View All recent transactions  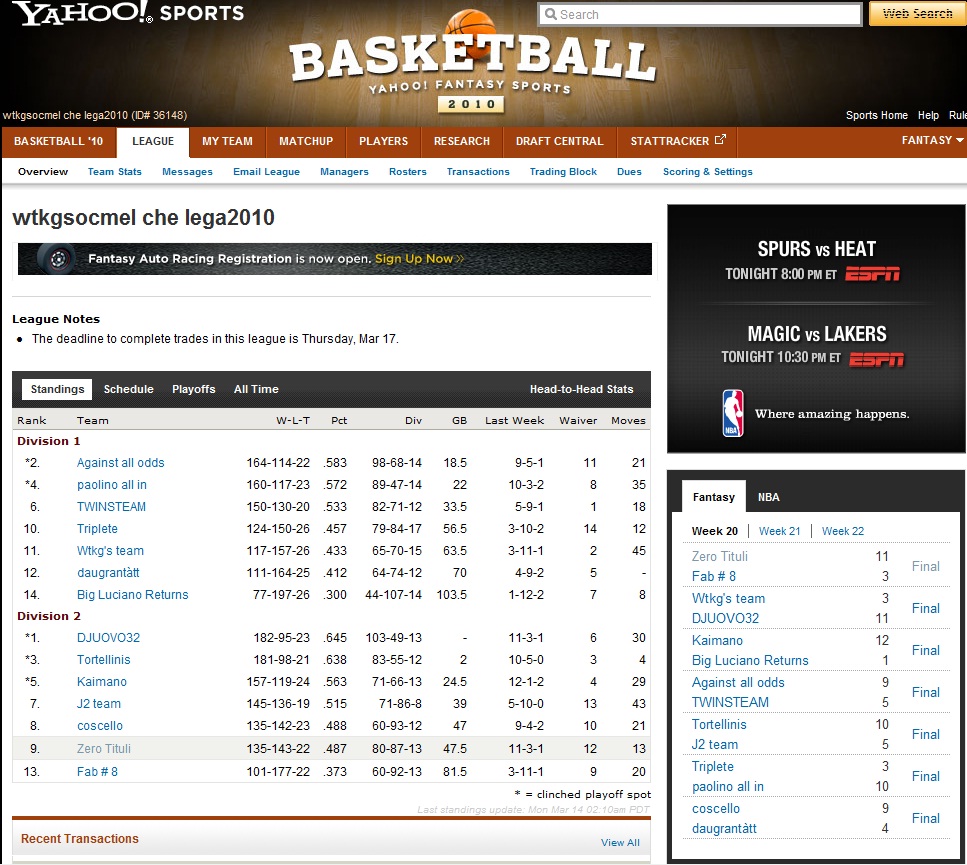click(620, 842)
